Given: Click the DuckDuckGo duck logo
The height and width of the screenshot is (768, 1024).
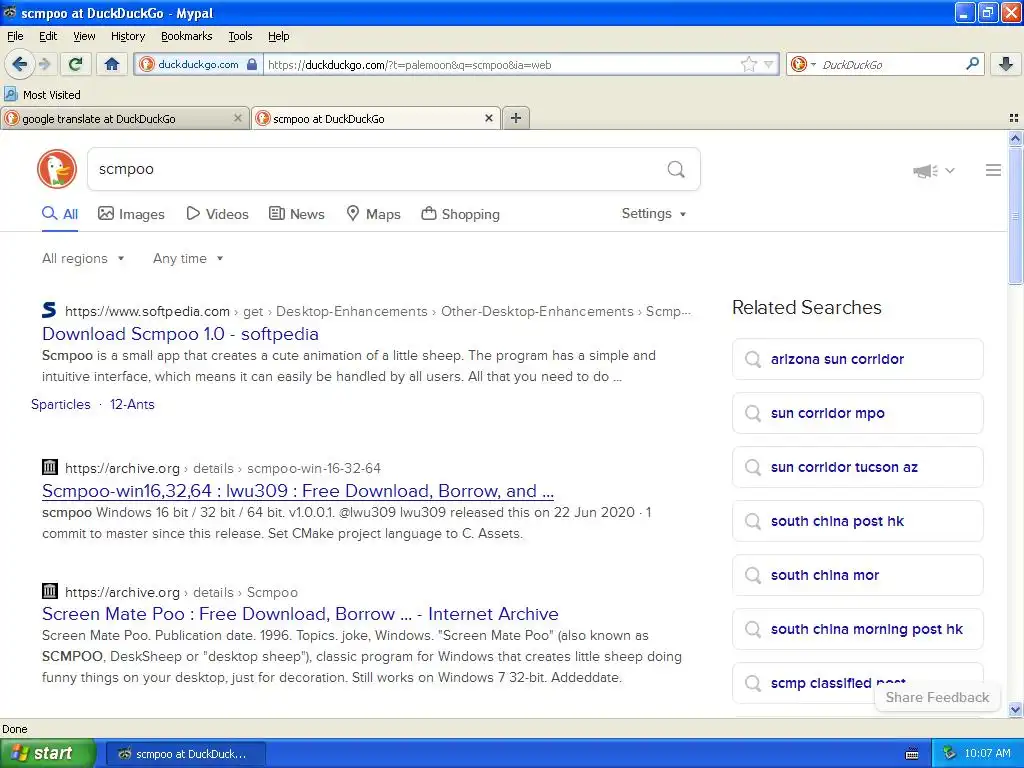Looking at the screenshot, I should tap(57, 169).
